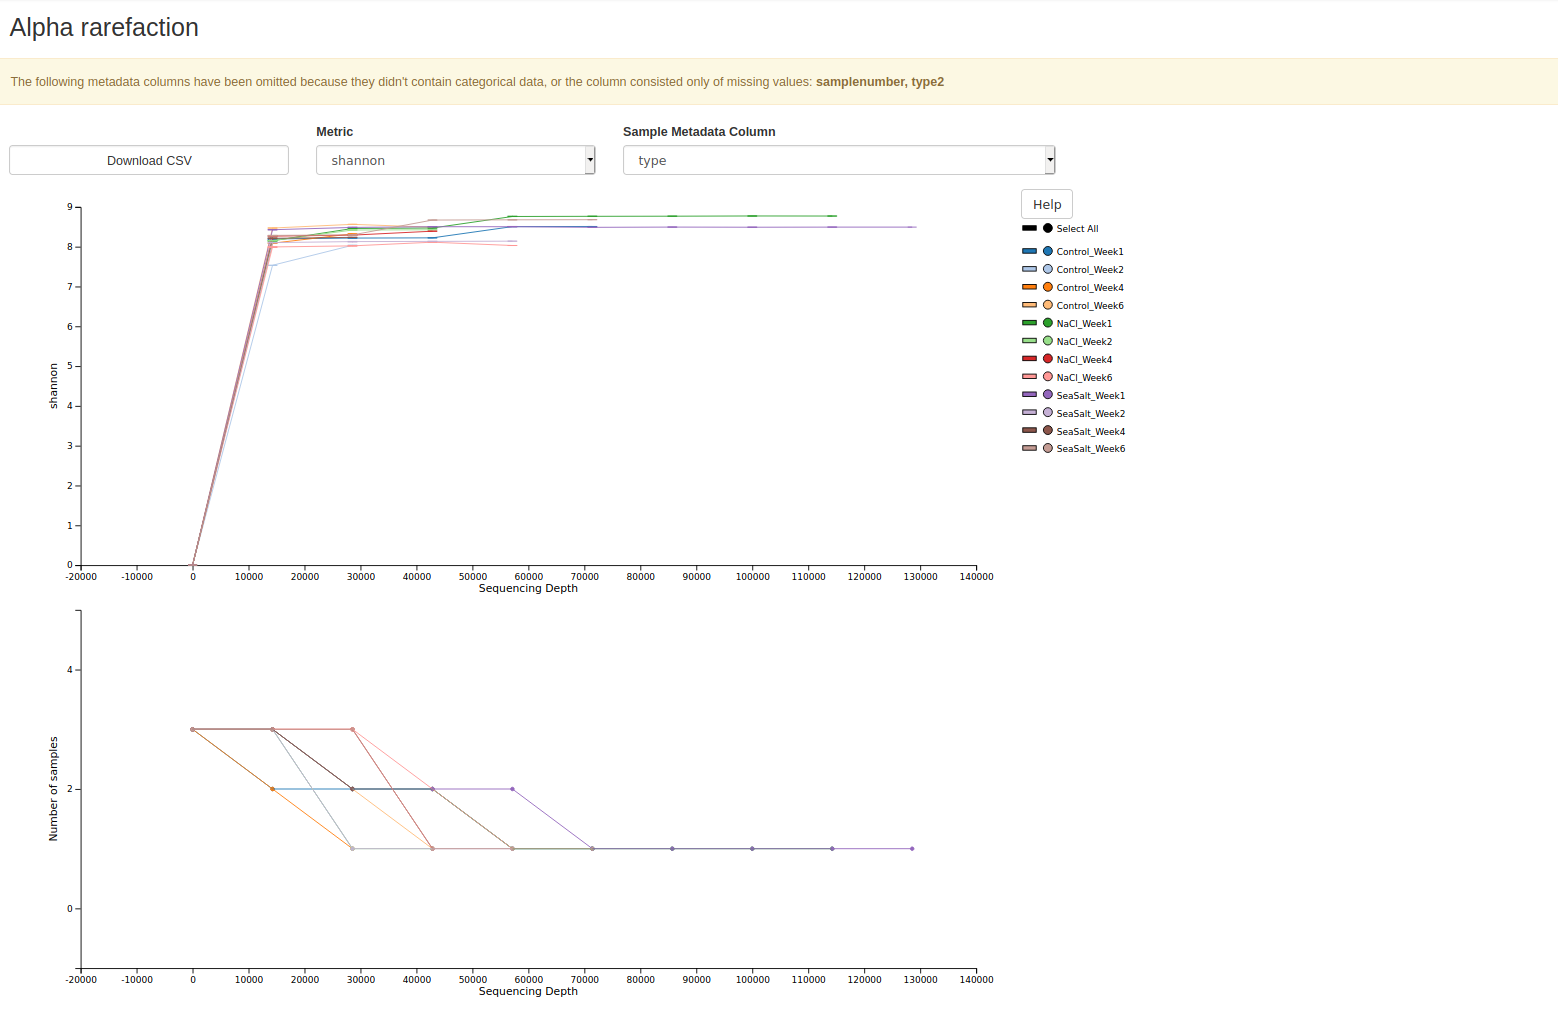Click the arrow on the type dropdown

tap(1049, 160)
